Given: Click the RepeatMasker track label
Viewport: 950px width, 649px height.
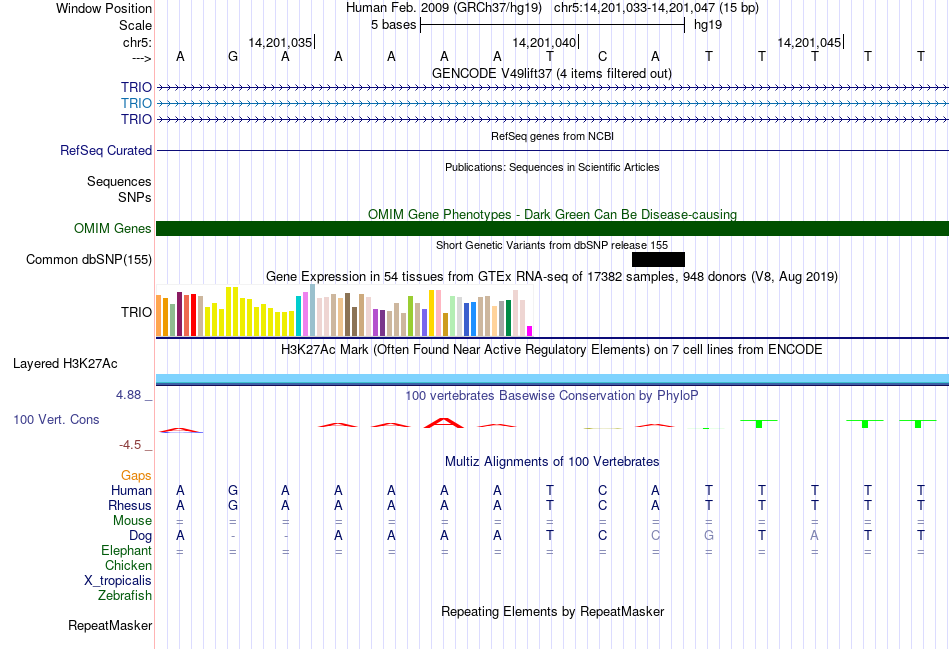Looking at the screenshot, I should 110,625.
